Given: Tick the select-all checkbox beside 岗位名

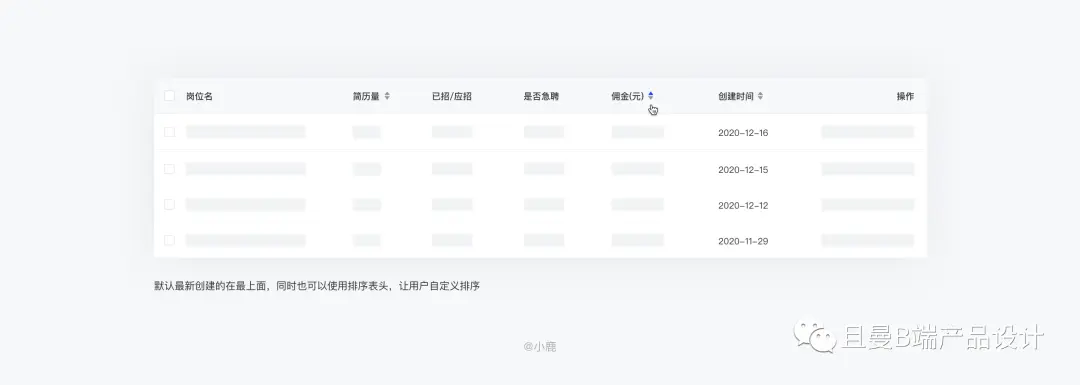Looking at the screenshot, I should (x=169, y=96).
